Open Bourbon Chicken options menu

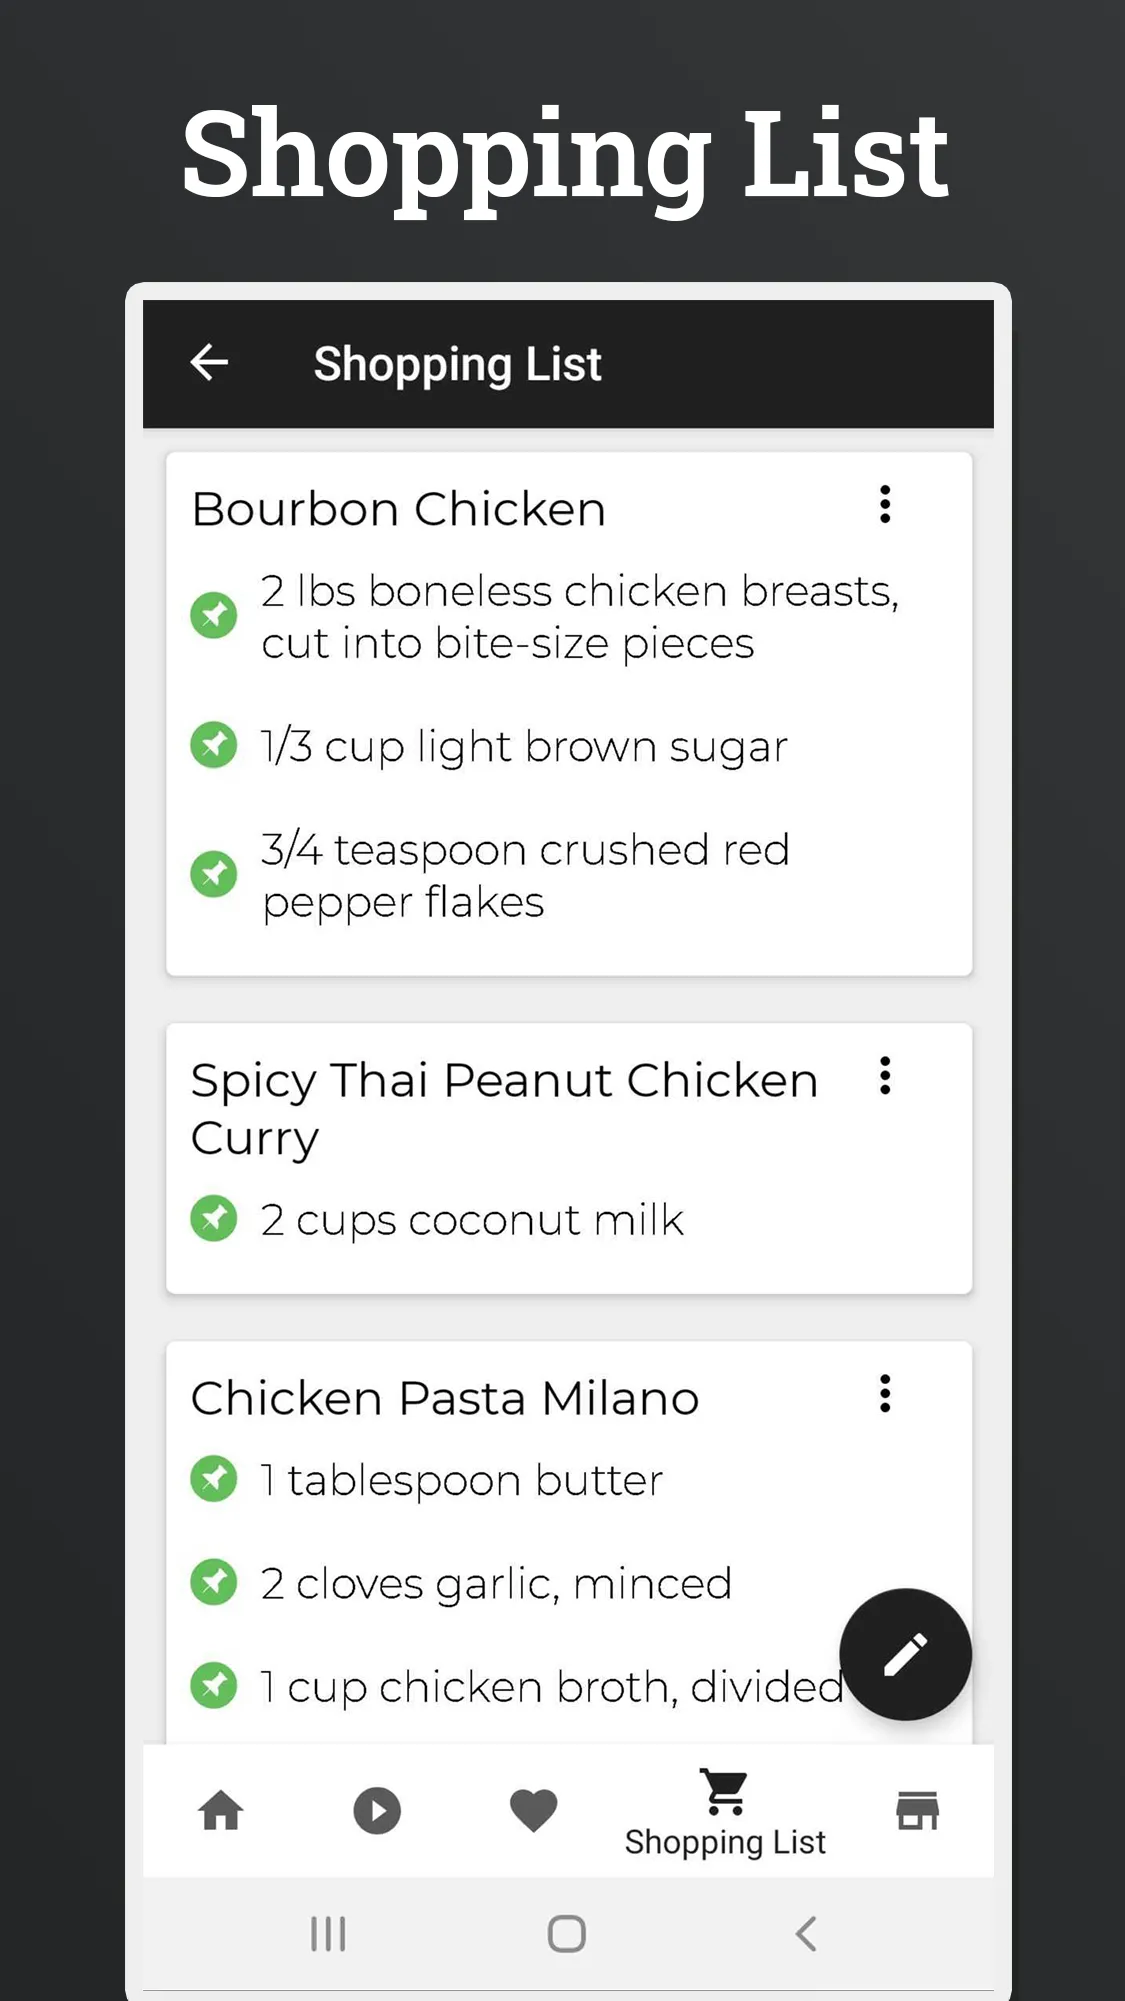(x=885, y=505)
